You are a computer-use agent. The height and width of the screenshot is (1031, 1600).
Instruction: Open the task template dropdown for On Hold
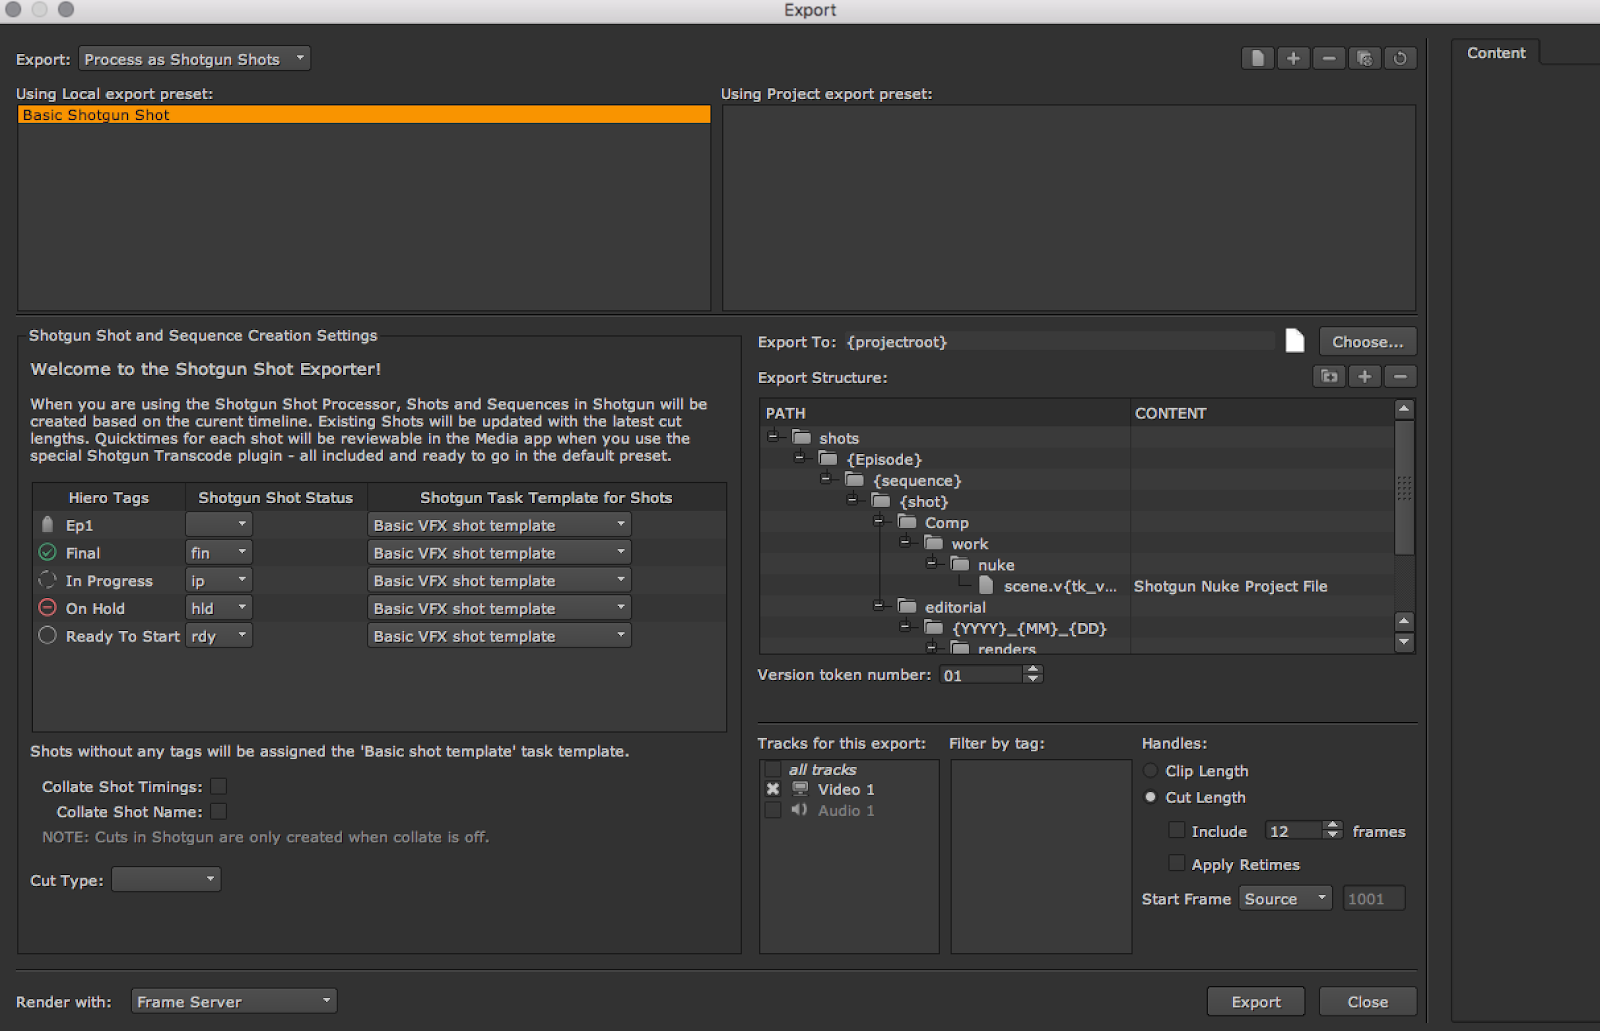[x=499, y=607]
